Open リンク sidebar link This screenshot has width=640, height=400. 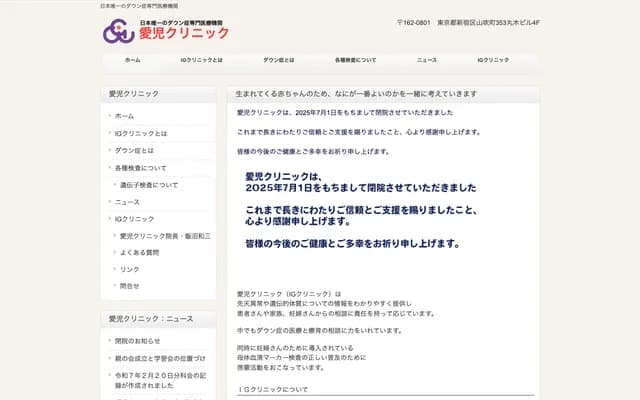coord(129,269)
